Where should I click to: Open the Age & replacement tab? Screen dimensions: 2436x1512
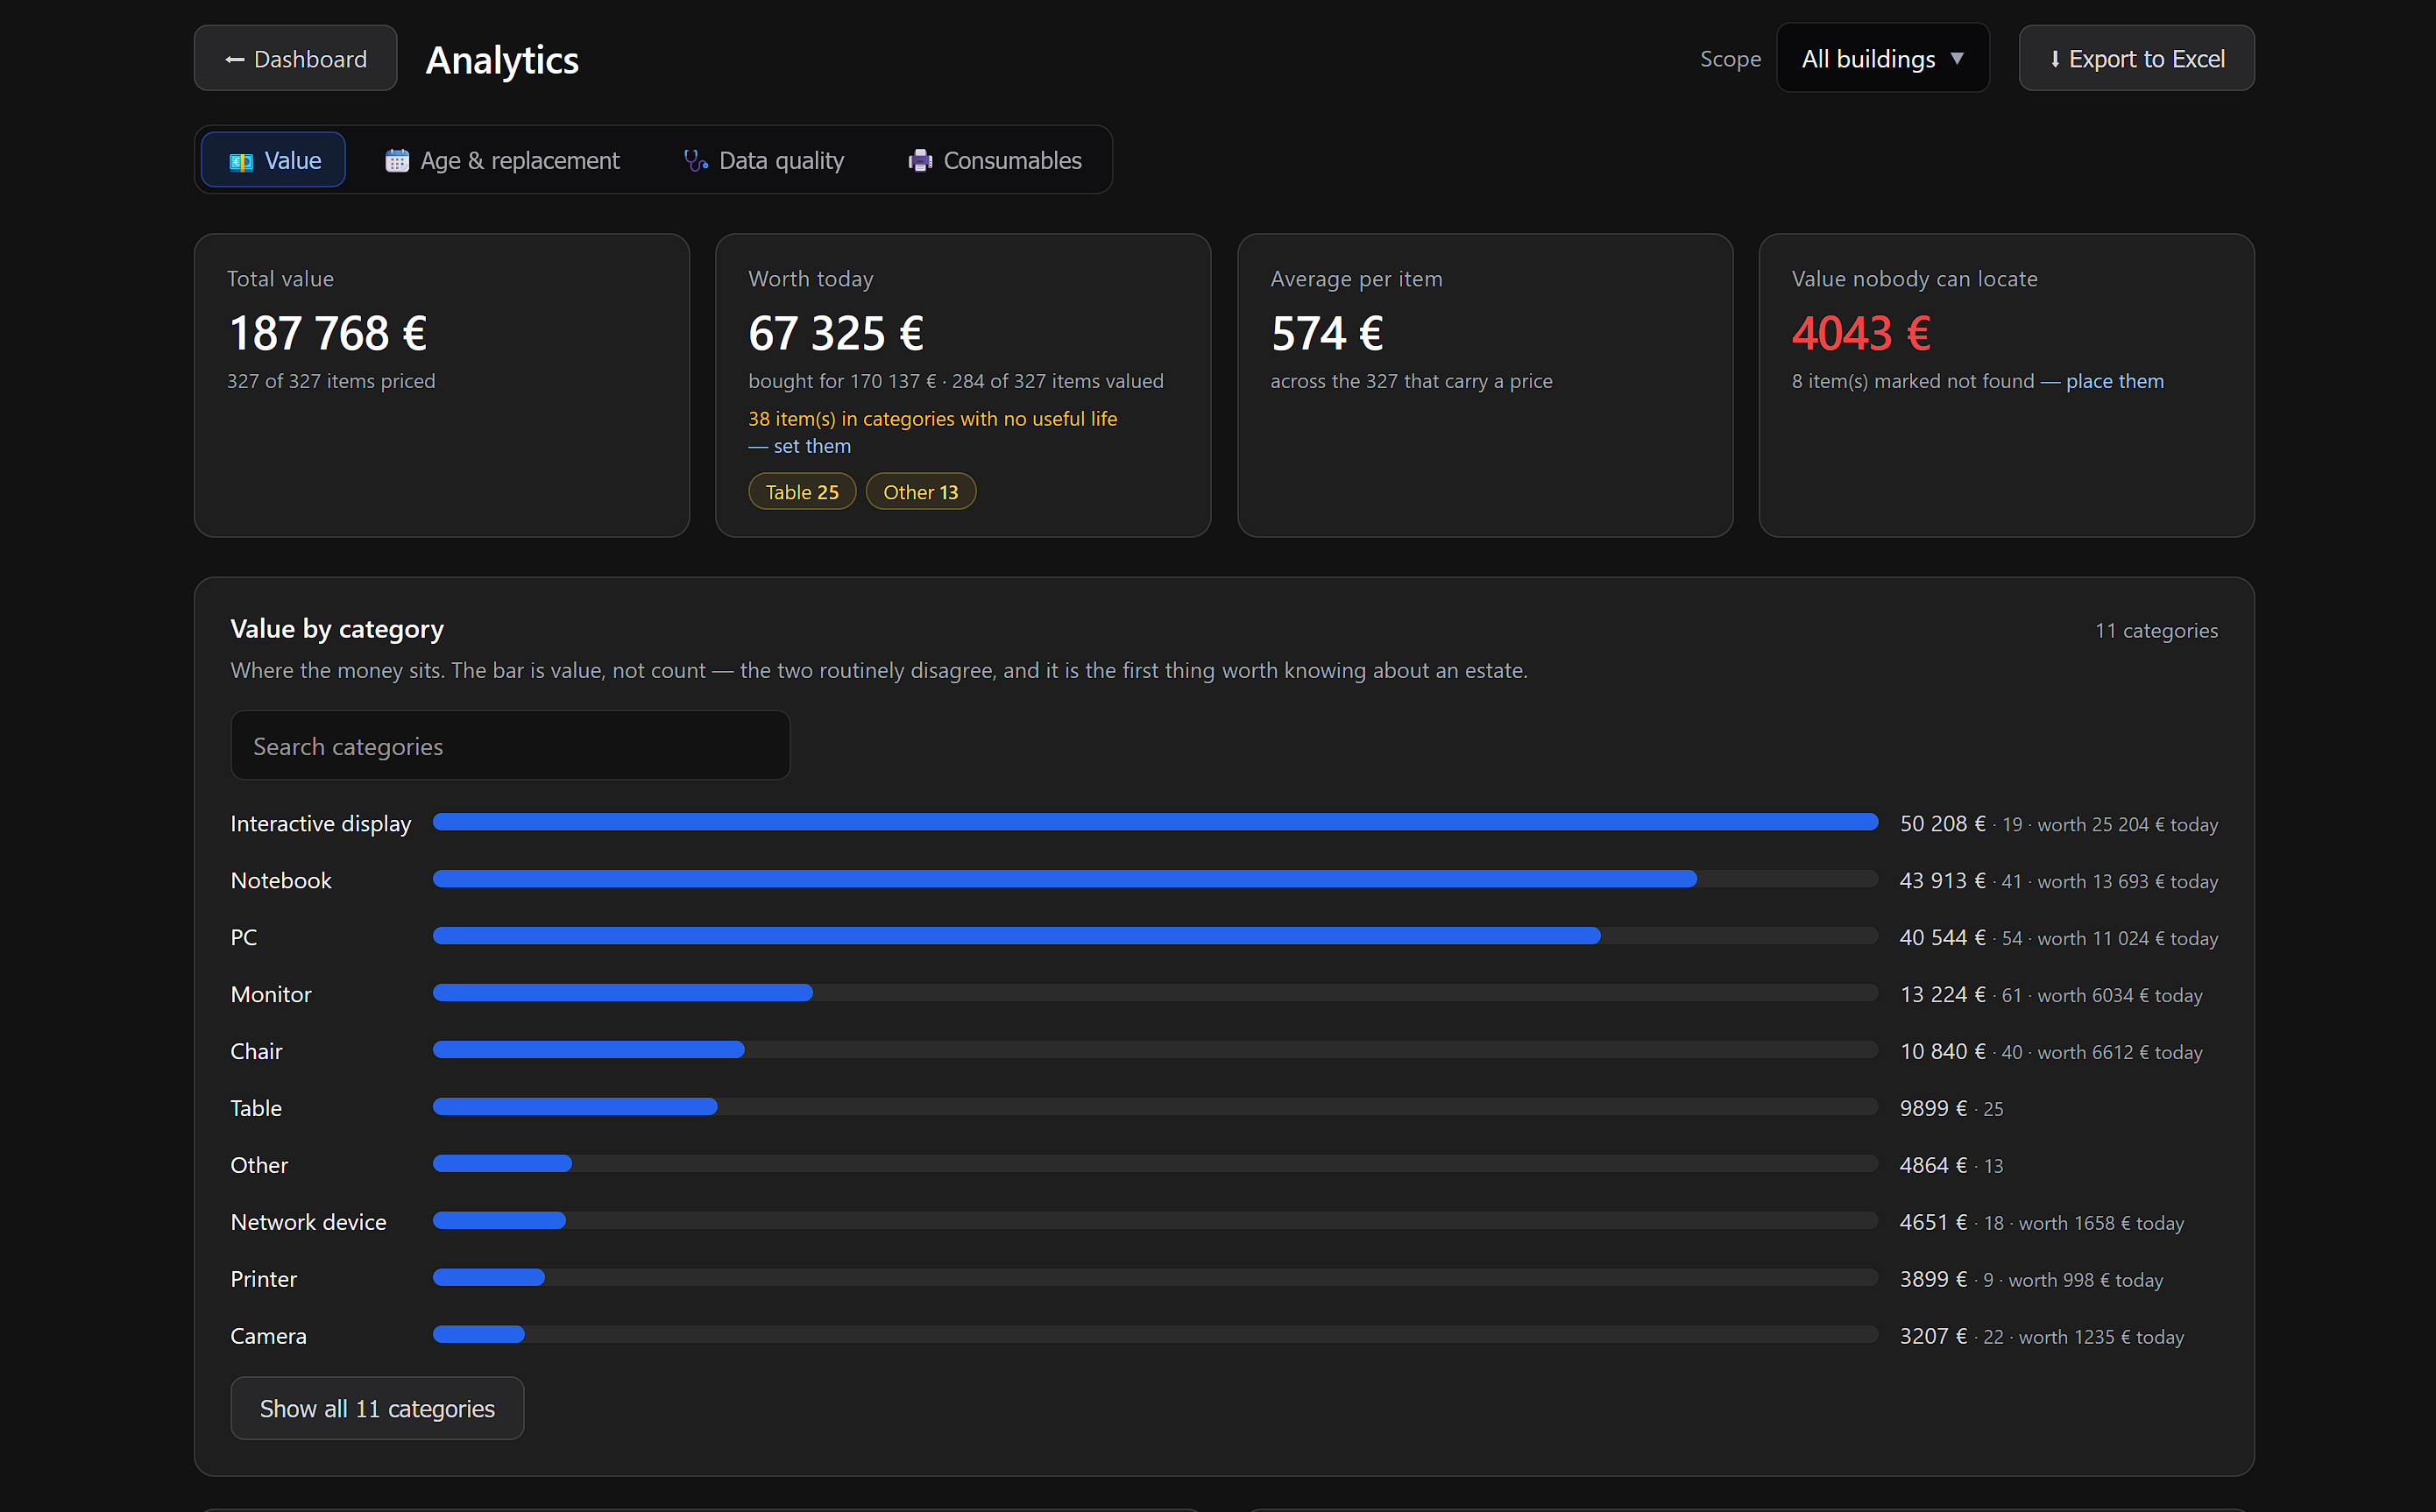[503, 160]
